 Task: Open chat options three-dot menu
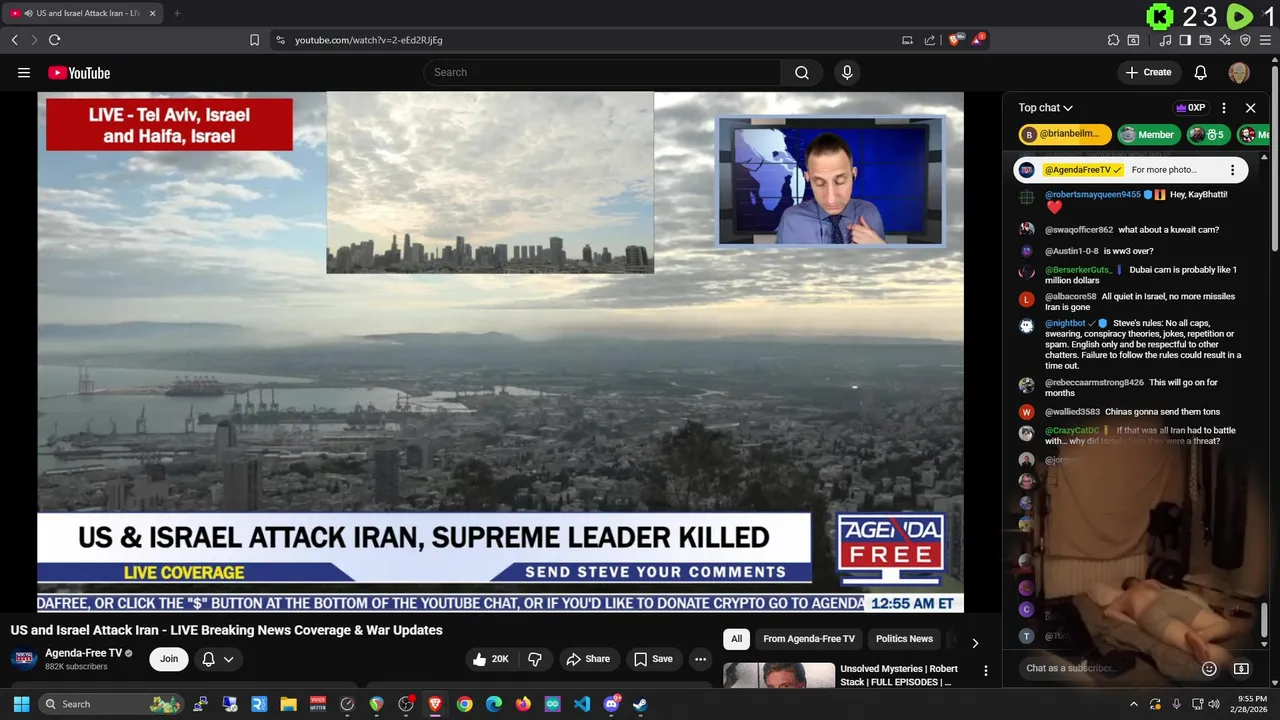pyautogui.click(x=1224, y=108)
